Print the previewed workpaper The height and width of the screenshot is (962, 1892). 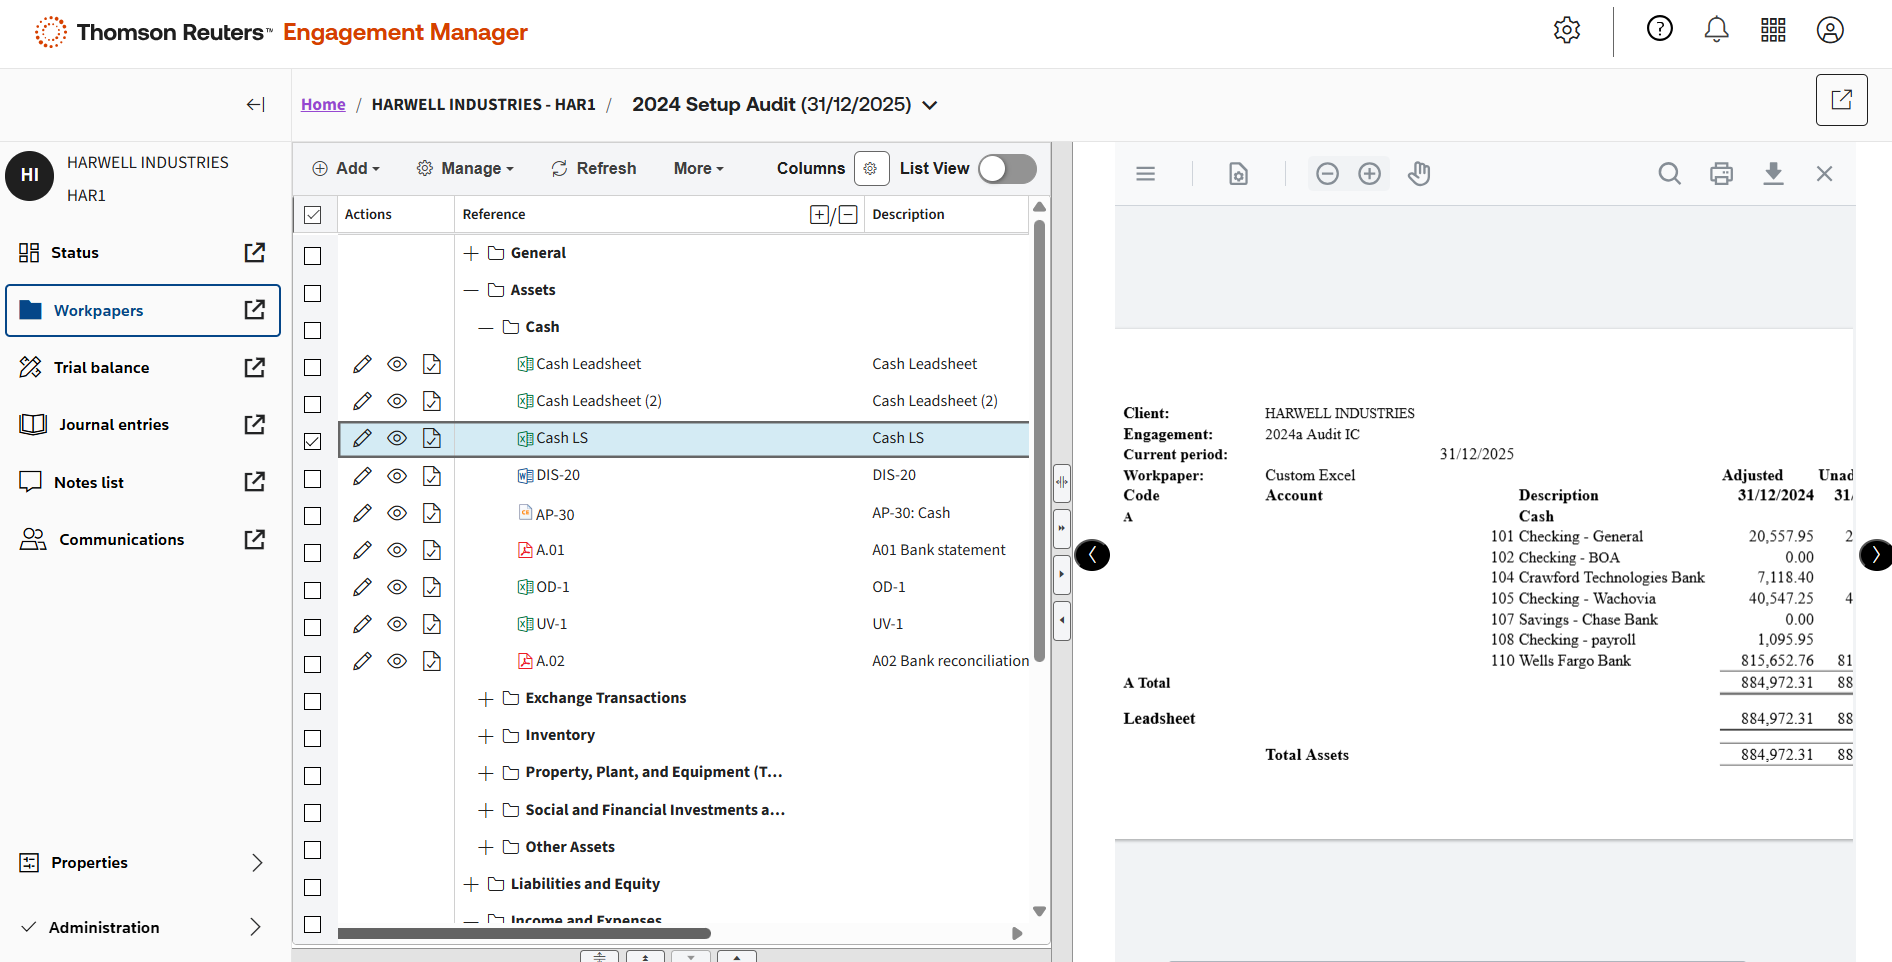click(1721, 174)
